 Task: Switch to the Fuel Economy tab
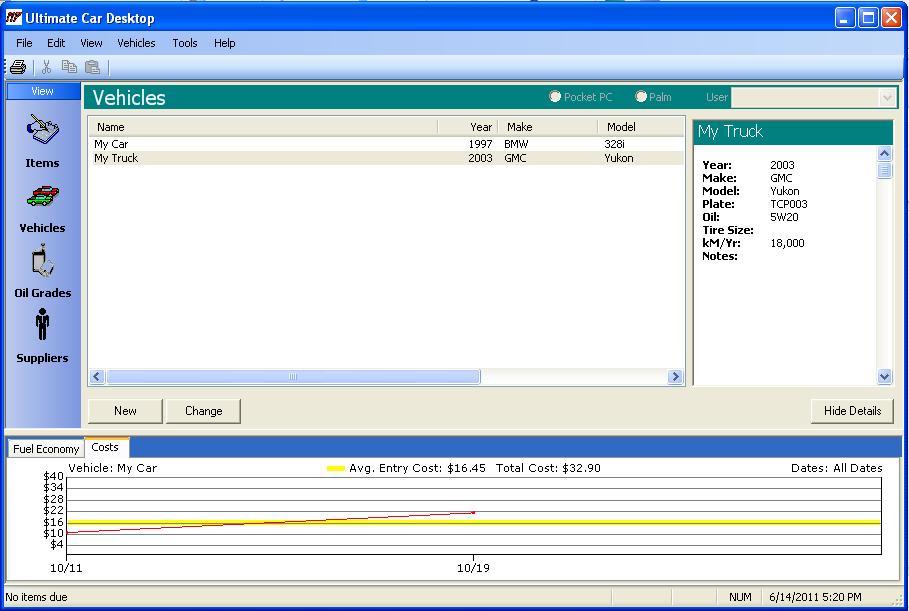pos(46,449)
